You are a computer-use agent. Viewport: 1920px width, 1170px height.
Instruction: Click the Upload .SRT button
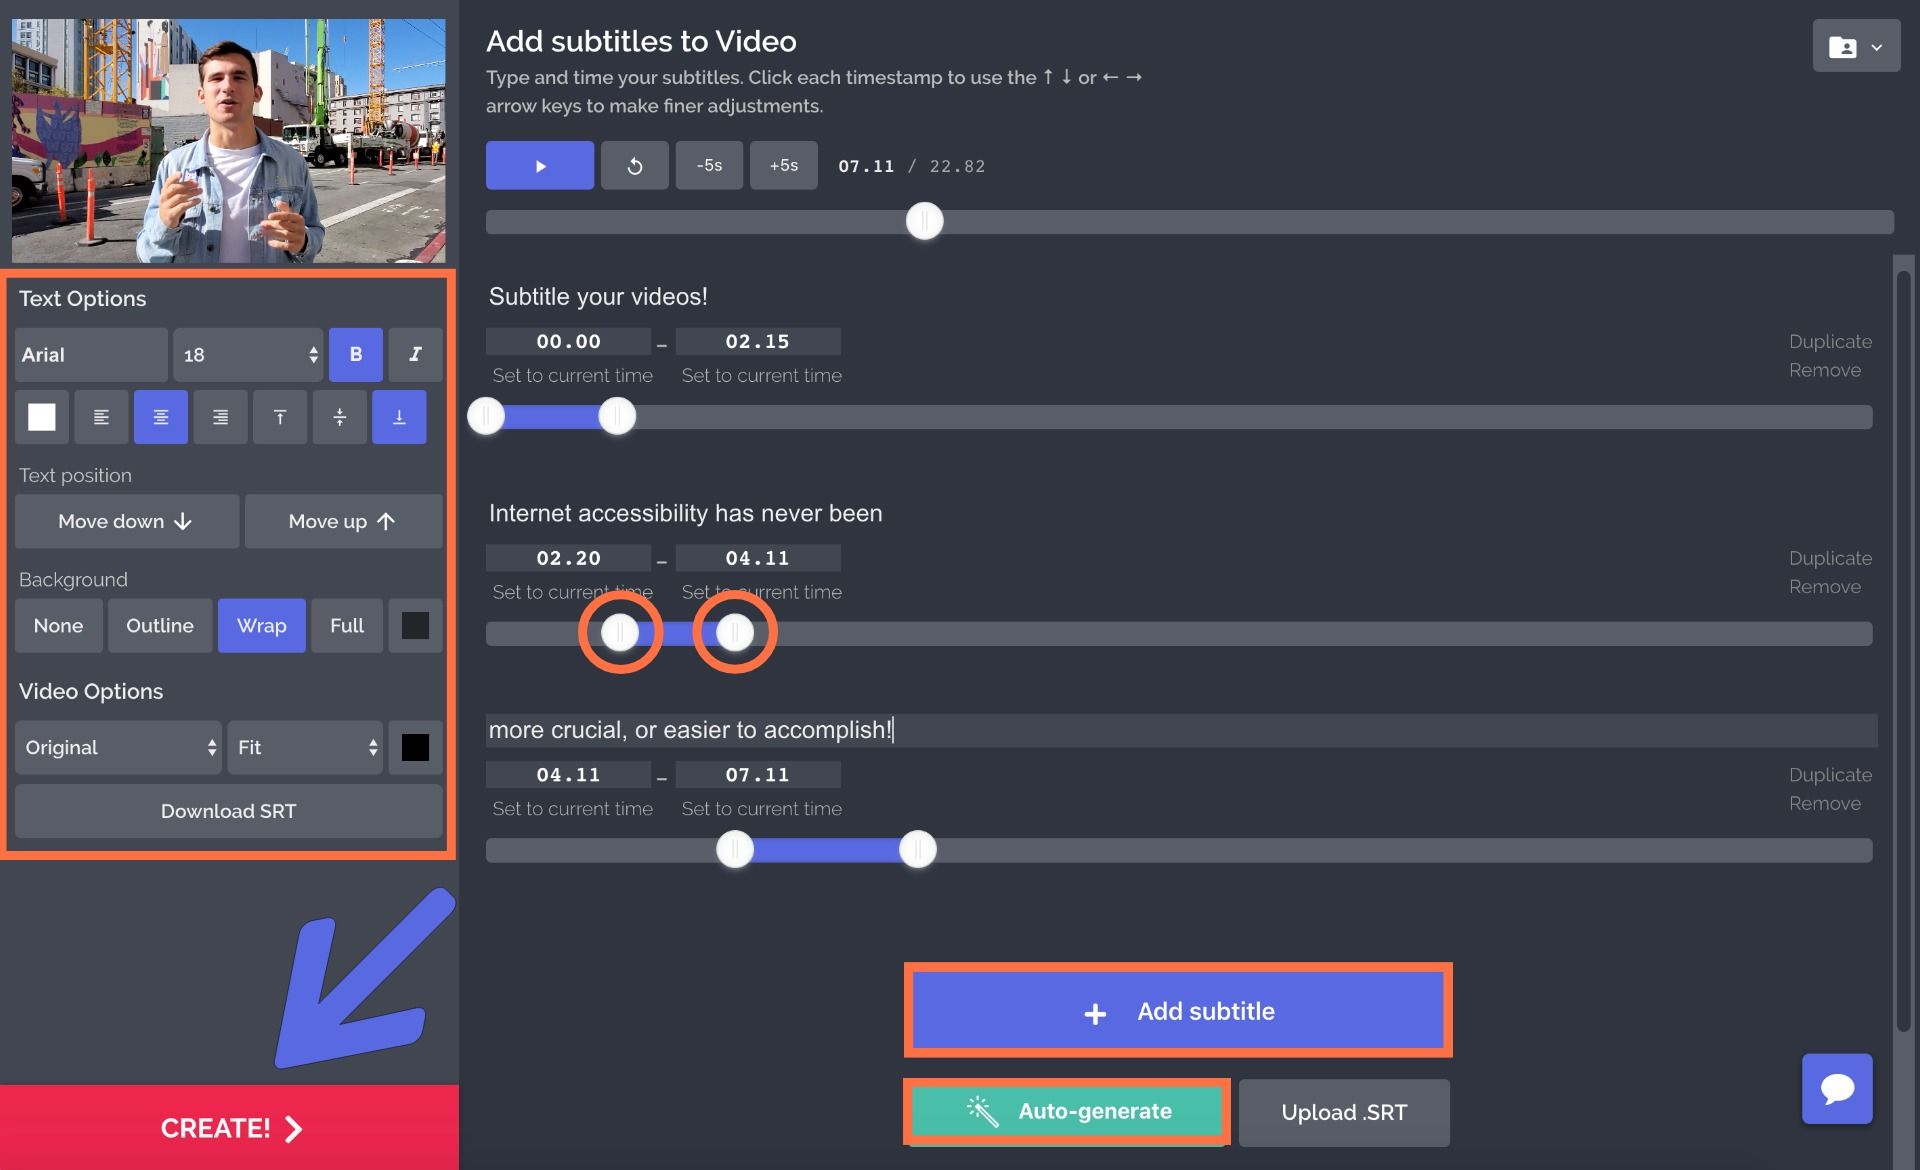click(1343, 1113)
